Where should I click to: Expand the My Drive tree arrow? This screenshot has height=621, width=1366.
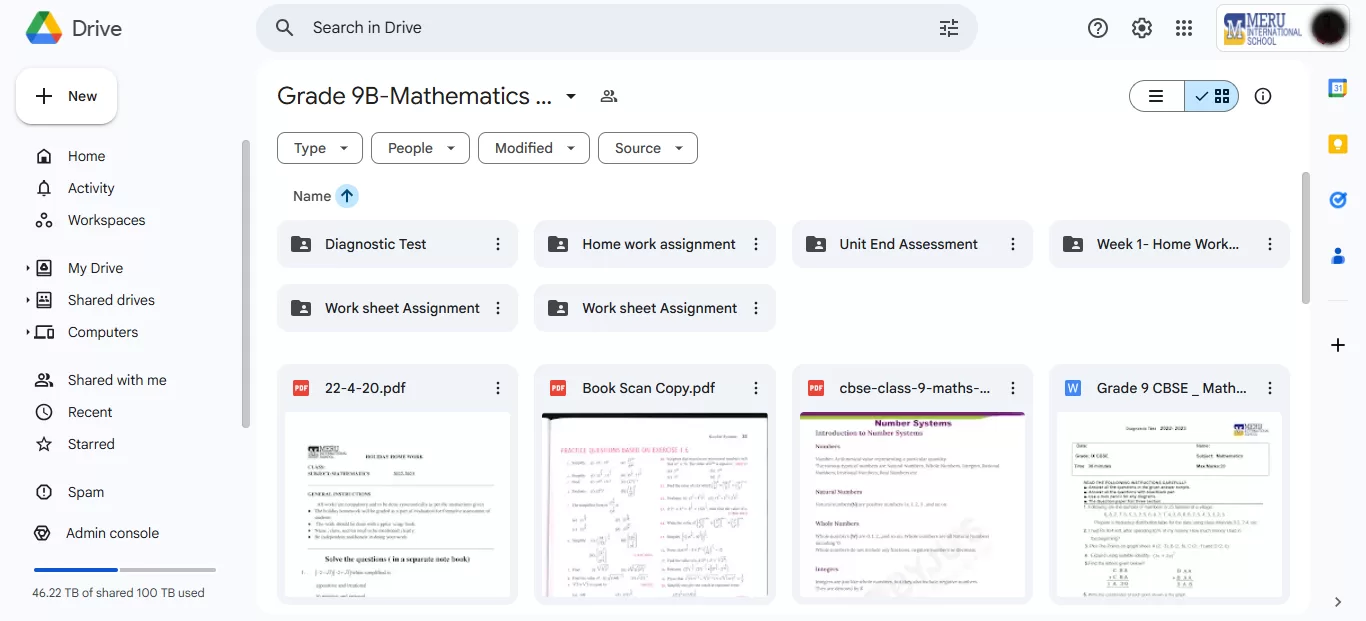(x=28, y=268)
